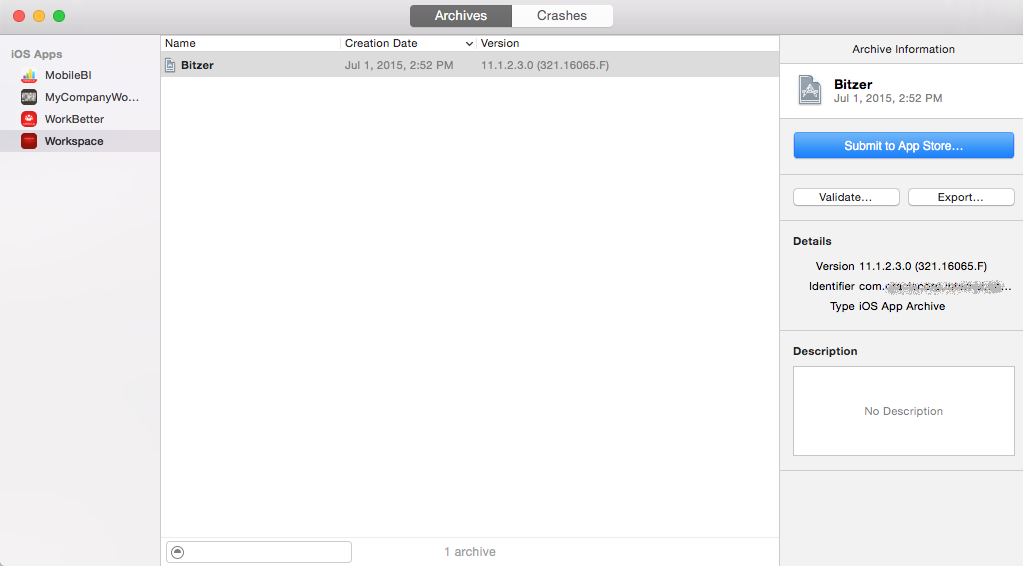Select WorkBetter in the sidebar

click(x=74, y=119)
